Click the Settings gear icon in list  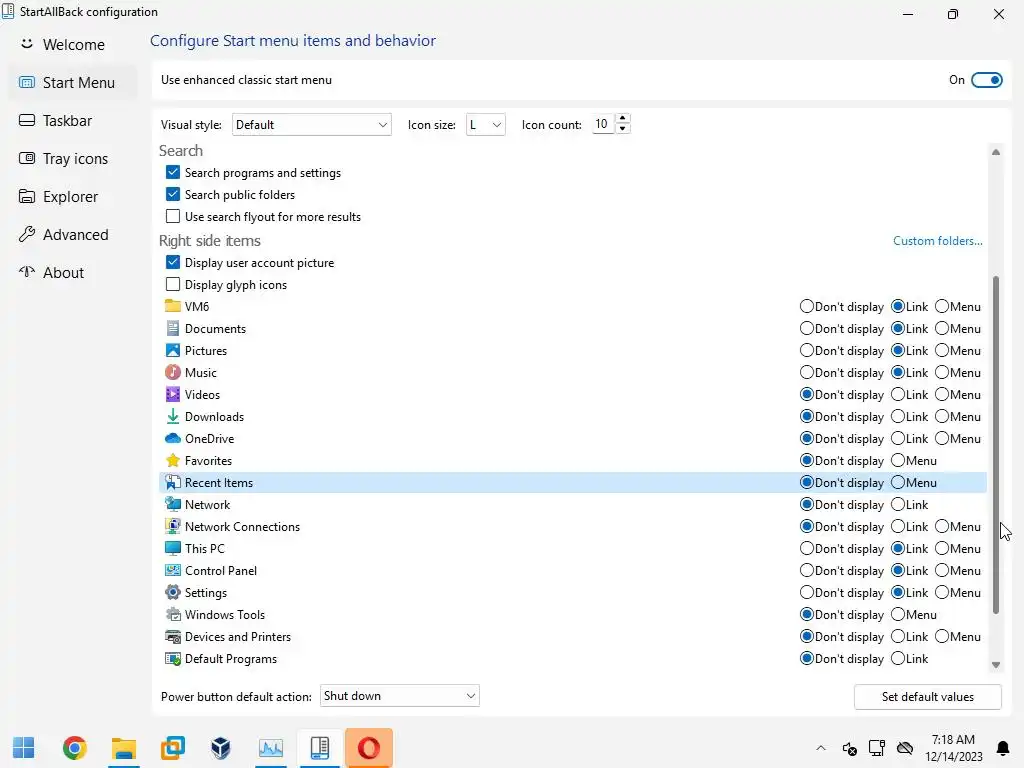172,592
